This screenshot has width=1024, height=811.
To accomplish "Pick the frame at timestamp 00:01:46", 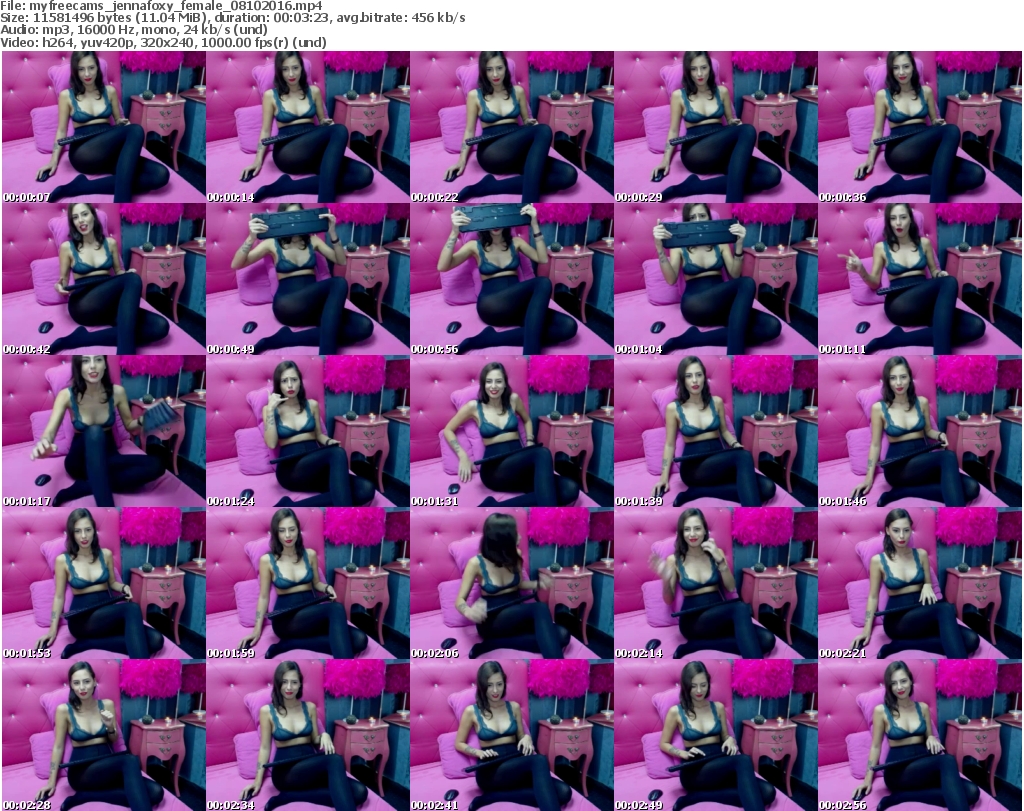I will (x=920, y=432).
